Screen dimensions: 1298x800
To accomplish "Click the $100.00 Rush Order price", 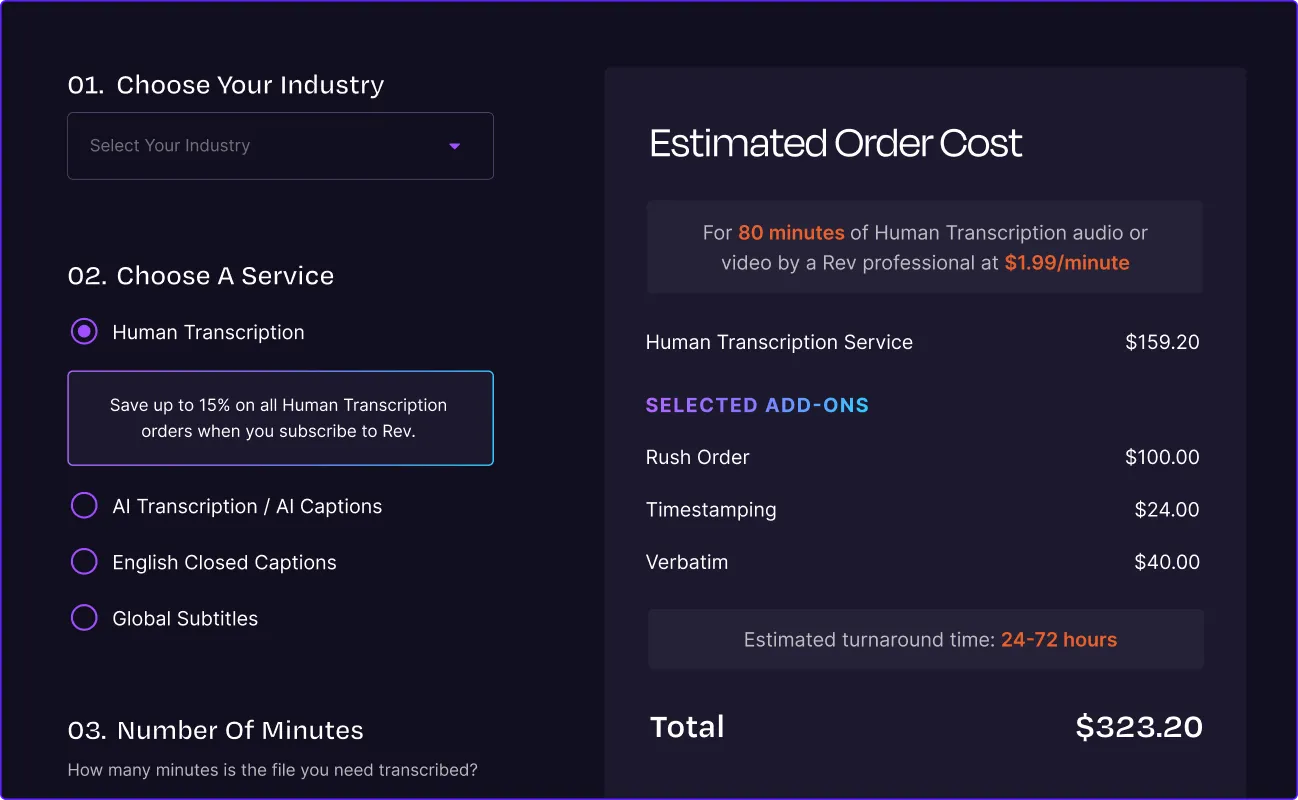I will tap(1162, 457).
